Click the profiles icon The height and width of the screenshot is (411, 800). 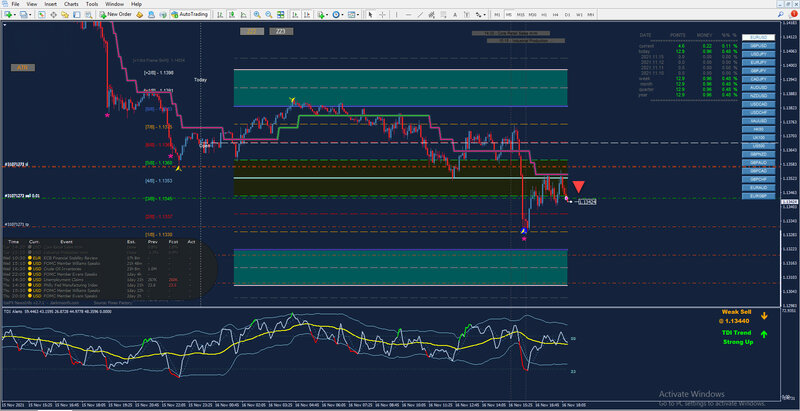[23, 14]
